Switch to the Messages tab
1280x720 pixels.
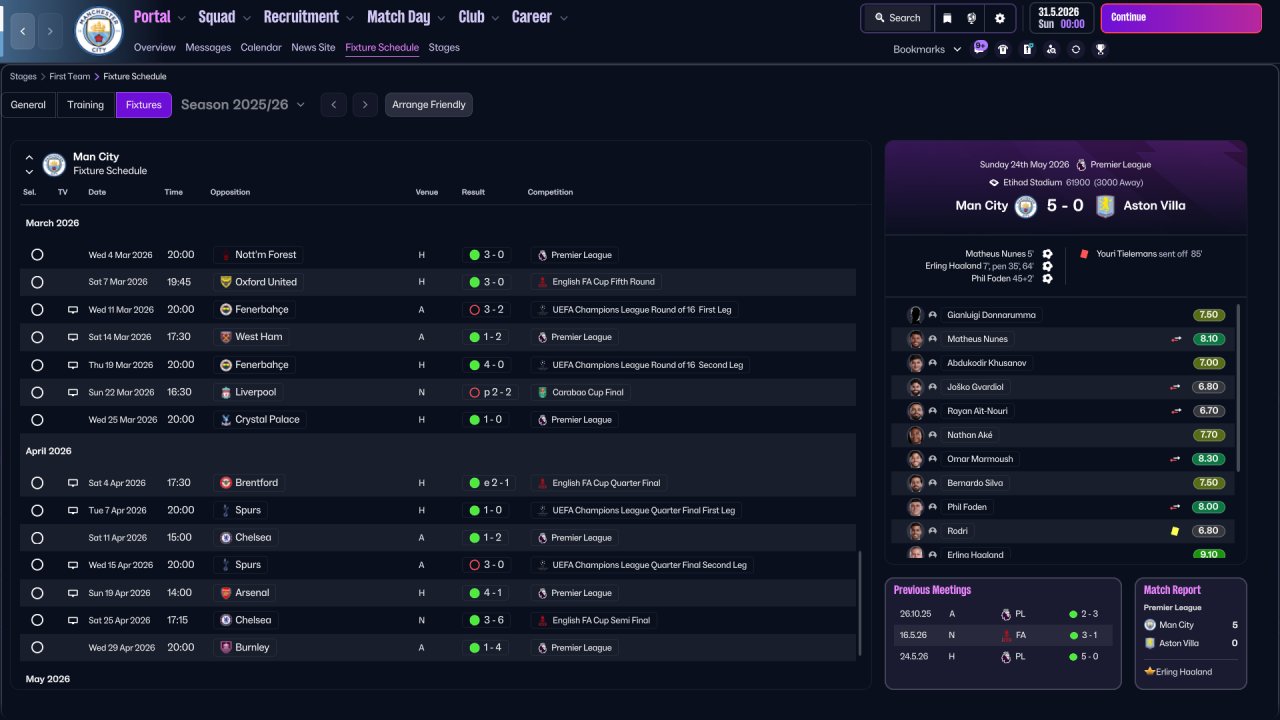(208, 47)
